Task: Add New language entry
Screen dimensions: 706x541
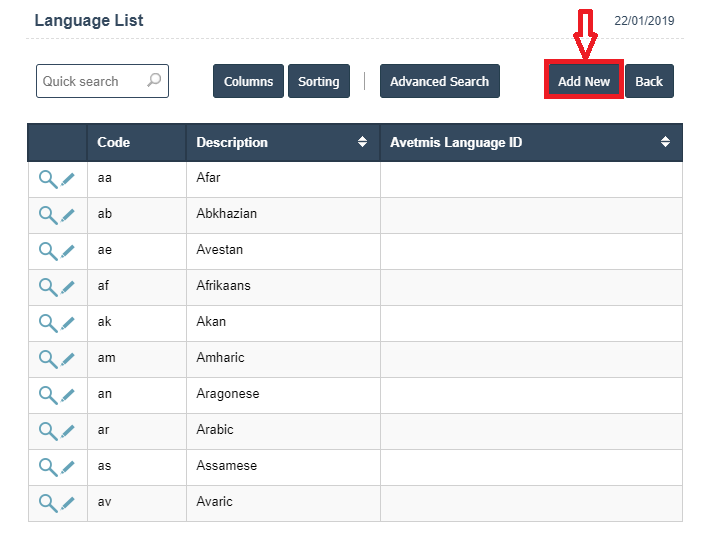Action: tap(584, 81)
